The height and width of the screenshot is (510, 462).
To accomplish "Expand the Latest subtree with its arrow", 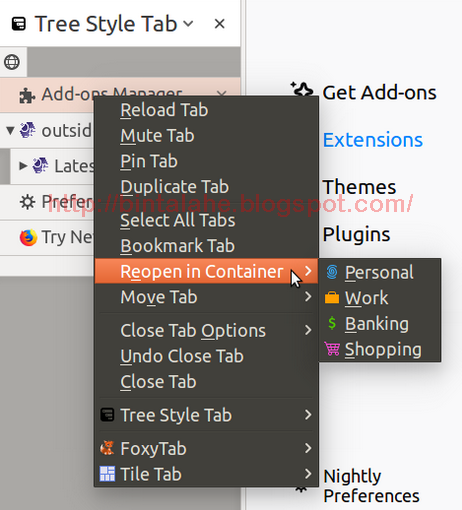I will 23,166.
